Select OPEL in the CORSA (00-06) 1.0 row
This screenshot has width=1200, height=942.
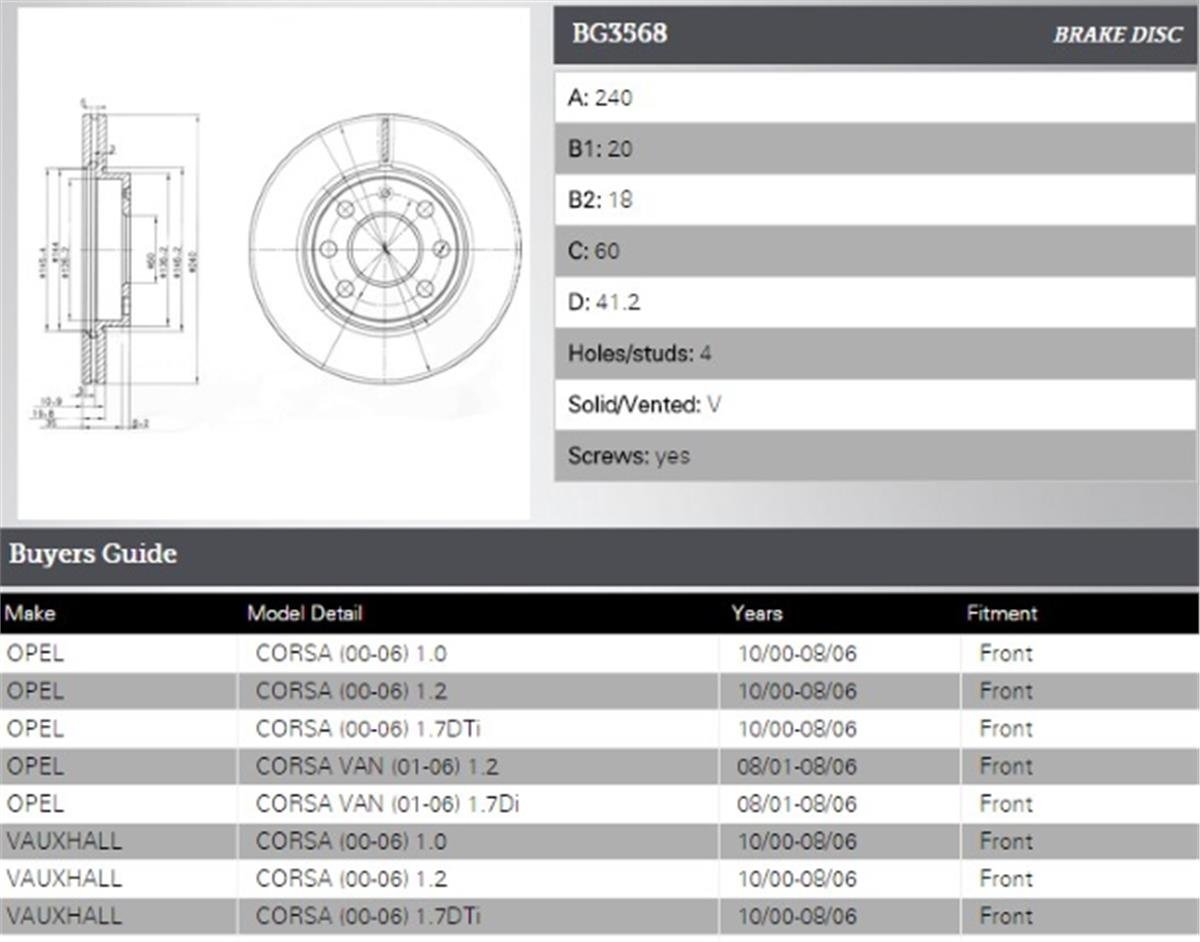coord(35,654)
